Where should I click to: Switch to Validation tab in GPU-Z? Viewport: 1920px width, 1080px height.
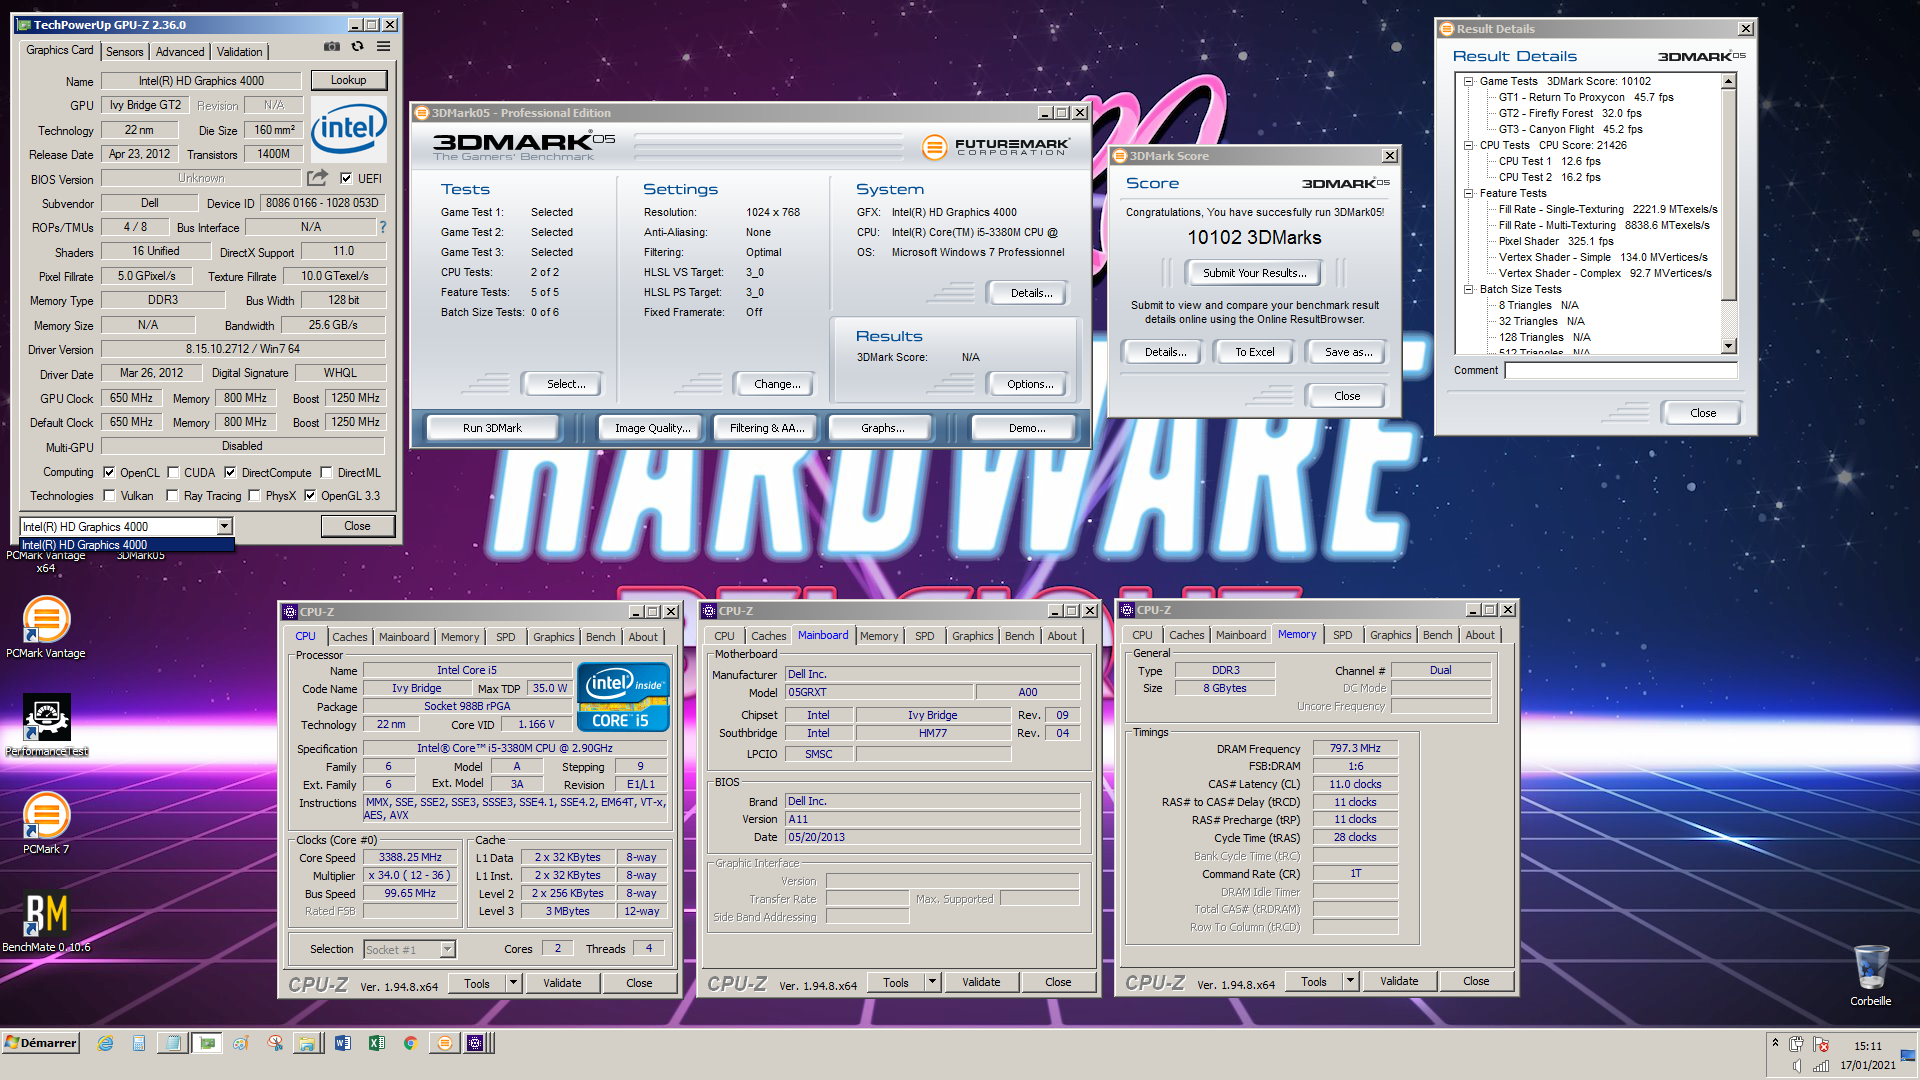(240, 52)
